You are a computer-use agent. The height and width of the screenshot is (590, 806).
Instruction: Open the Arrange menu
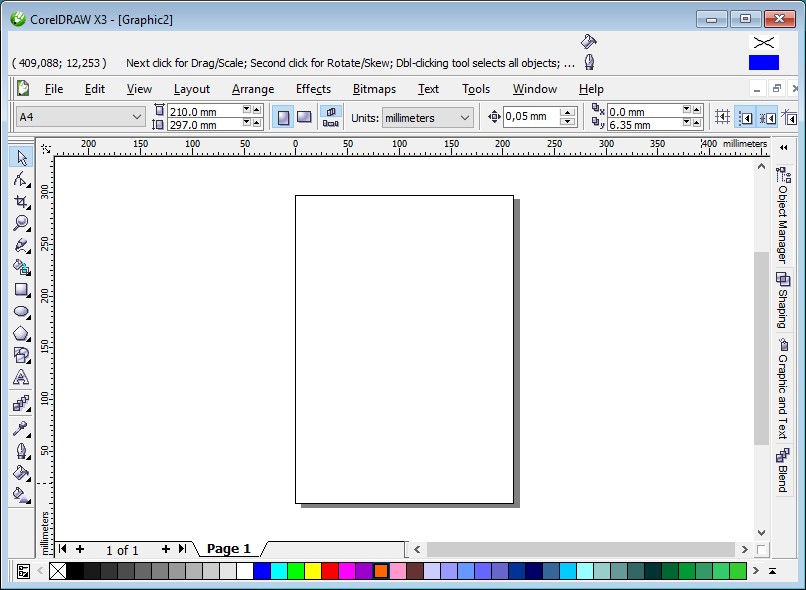tap(253, 89)
